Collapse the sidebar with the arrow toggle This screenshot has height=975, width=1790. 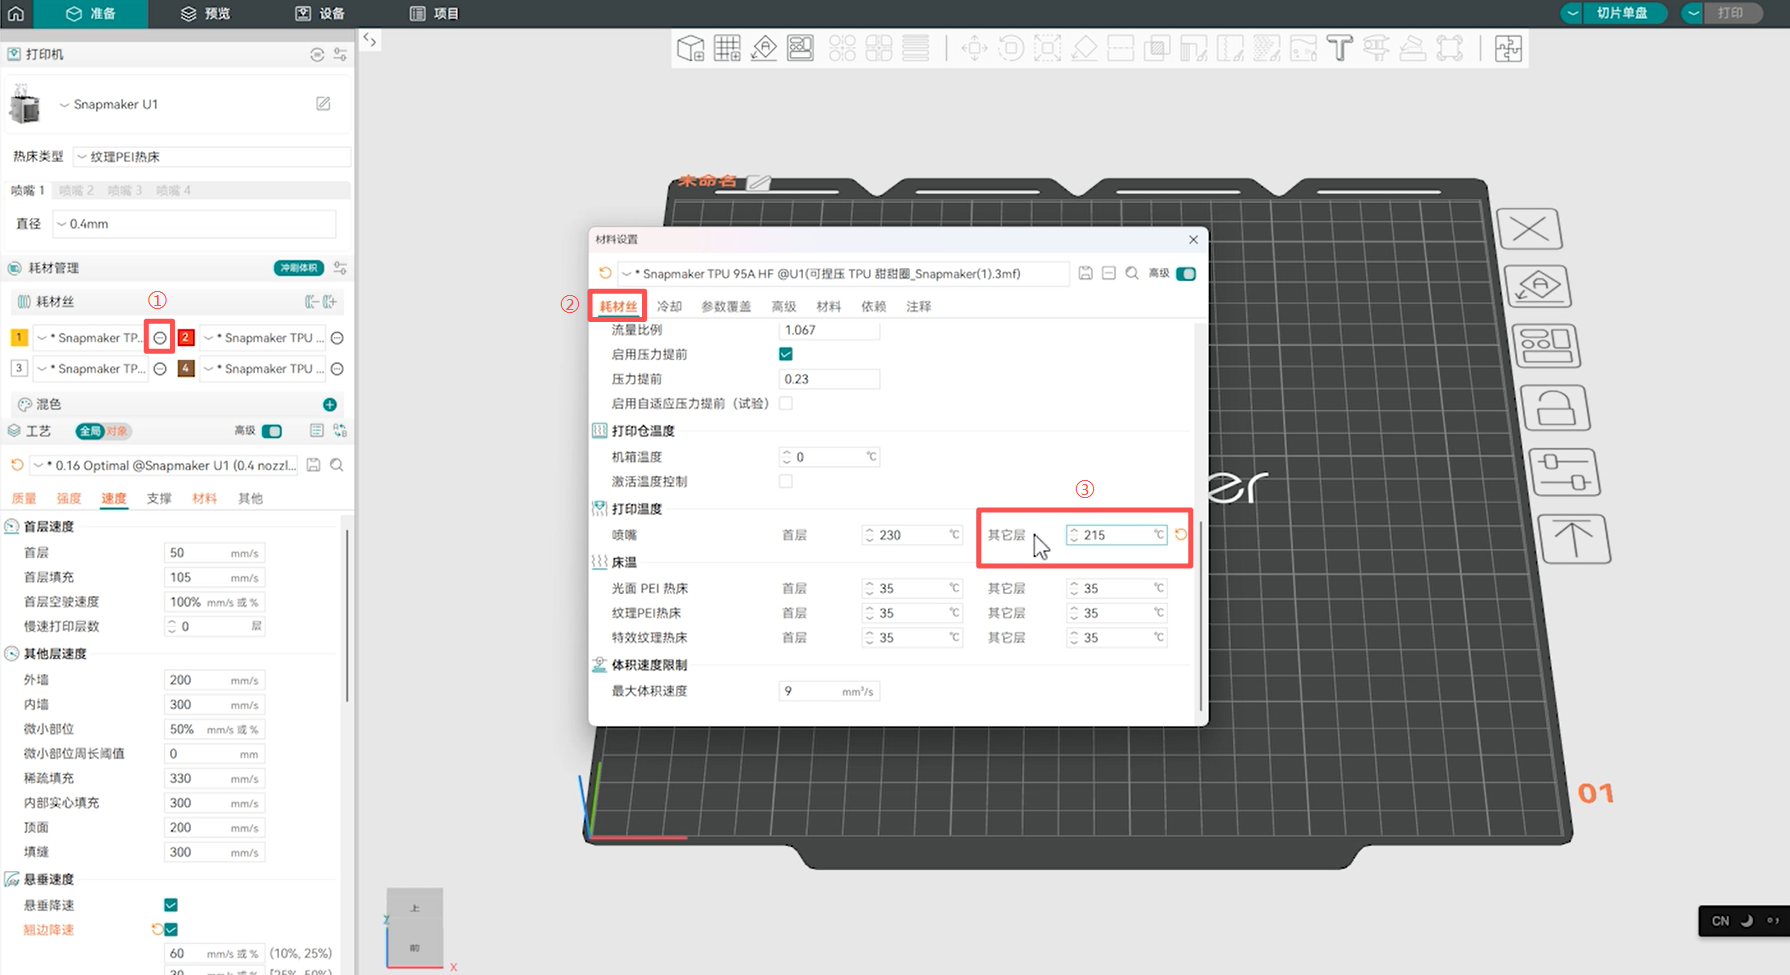point(370,40)
